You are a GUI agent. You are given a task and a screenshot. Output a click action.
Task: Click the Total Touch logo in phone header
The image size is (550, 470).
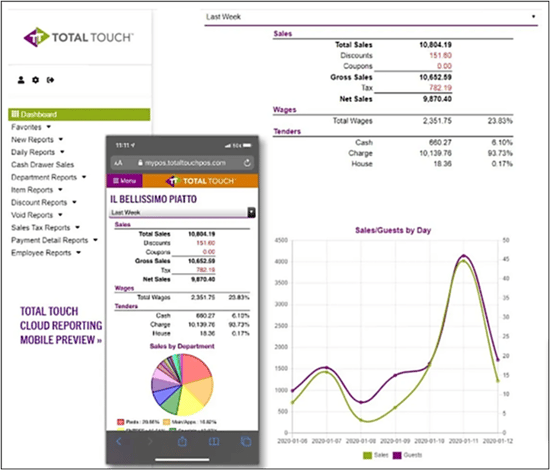[x=200, y=181]
